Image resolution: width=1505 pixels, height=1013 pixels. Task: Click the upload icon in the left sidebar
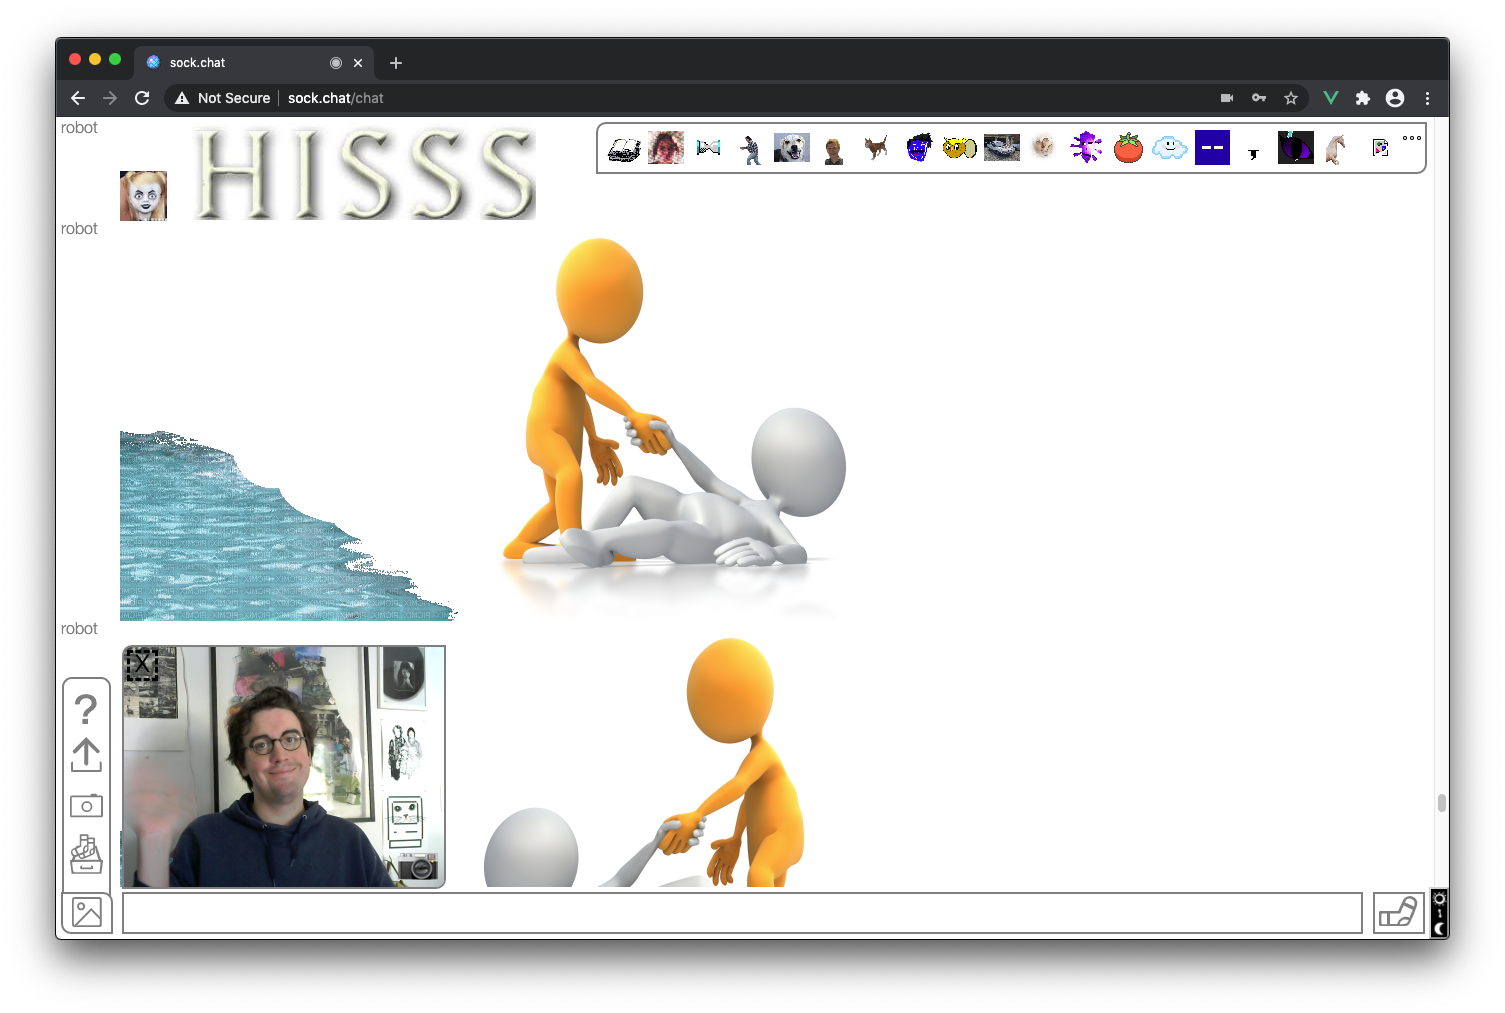86,756
